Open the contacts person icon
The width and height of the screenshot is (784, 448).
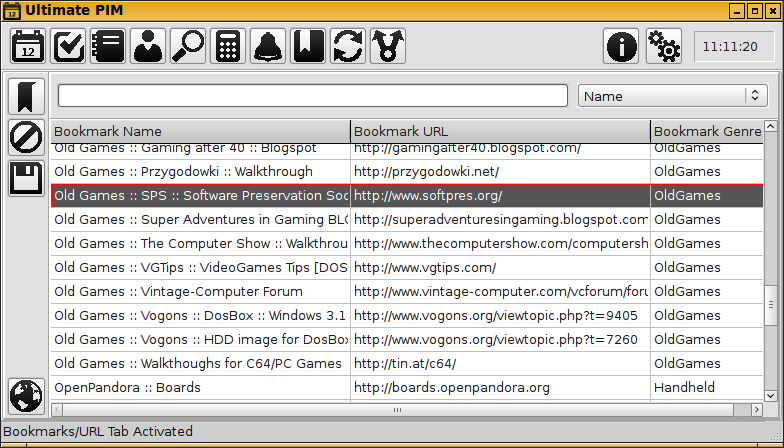pyautogui.click(x=148, y=46)
